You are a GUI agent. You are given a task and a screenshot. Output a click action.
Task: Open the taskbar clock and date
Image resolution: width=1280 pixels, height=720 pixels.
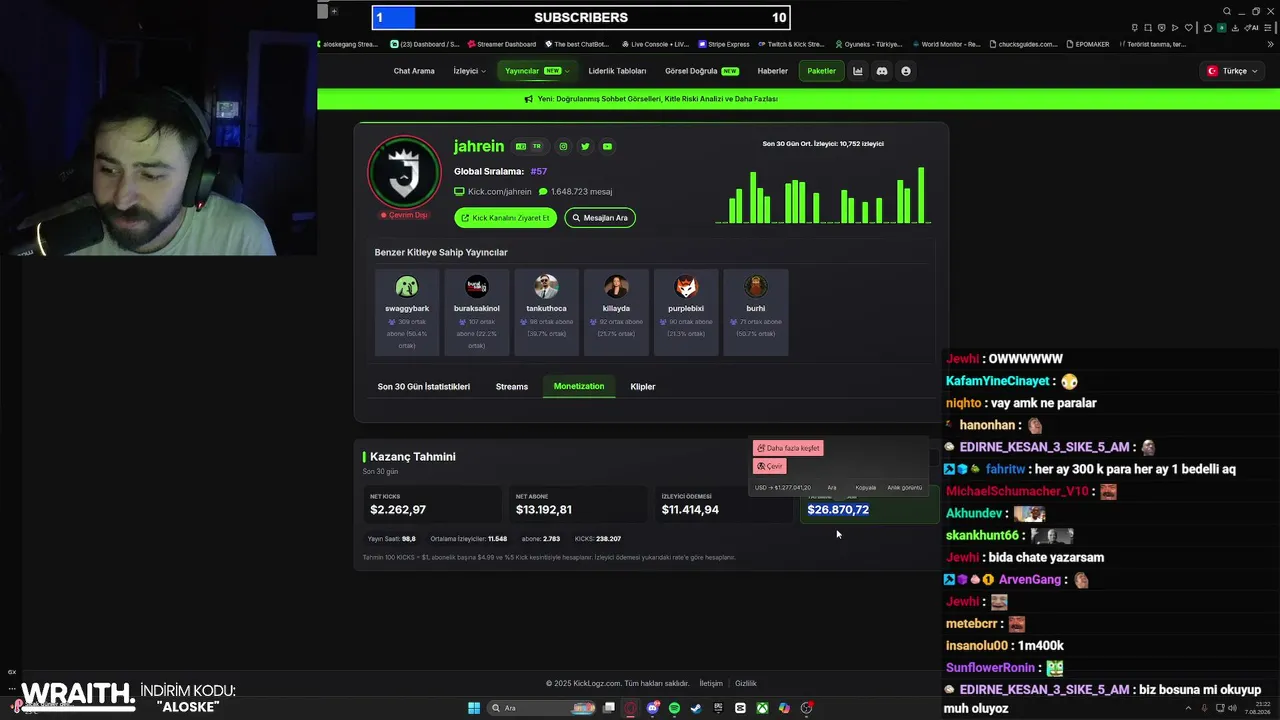(x=1257, y=708)
